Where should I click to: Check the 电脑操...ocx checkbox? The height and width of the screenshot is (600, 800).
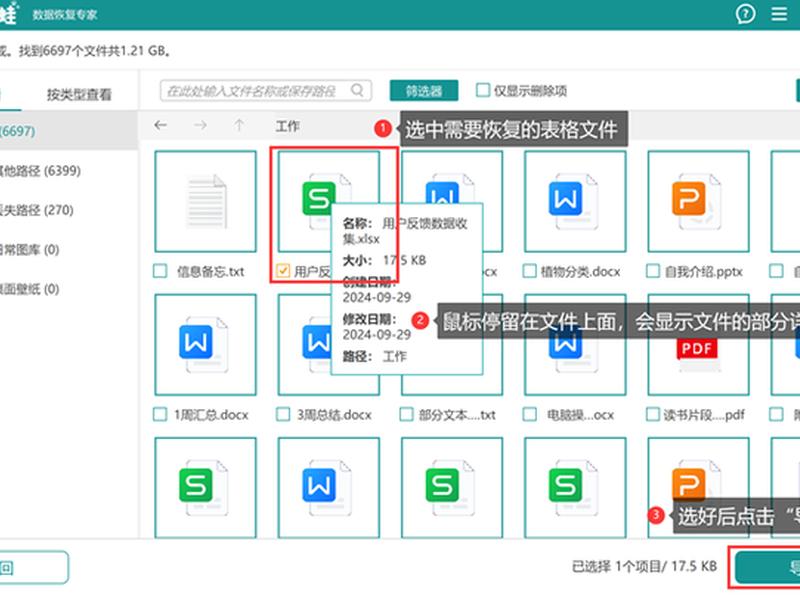530,414
